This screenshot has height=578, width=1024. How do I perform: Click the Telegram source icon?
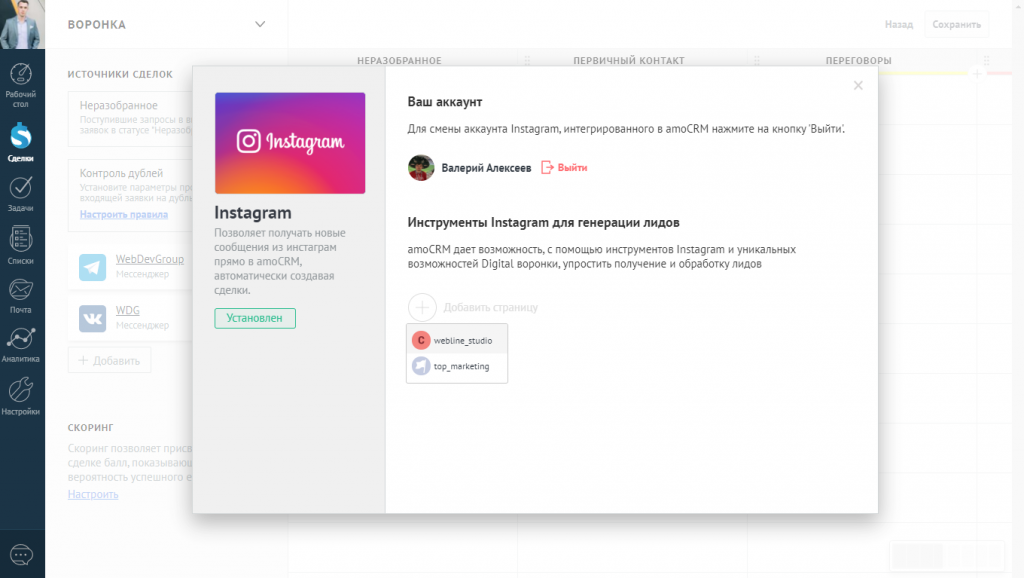[x=93, y=267]
